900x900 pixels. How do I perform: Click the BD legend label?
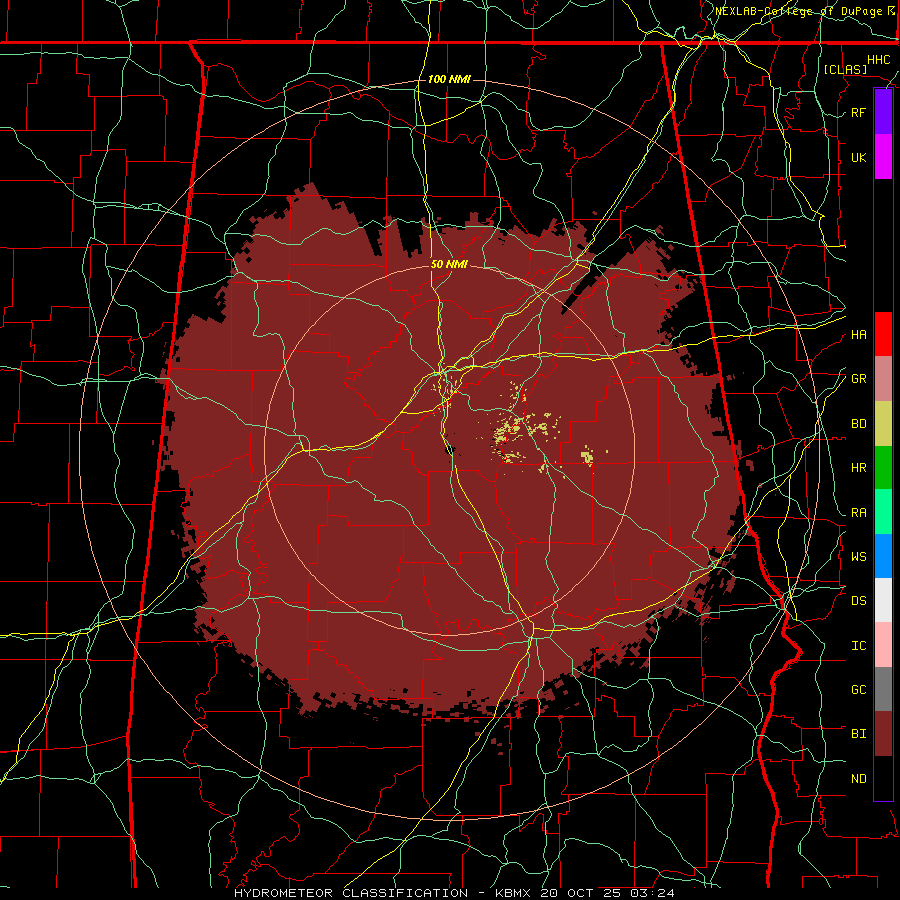(x=858, y=424)
